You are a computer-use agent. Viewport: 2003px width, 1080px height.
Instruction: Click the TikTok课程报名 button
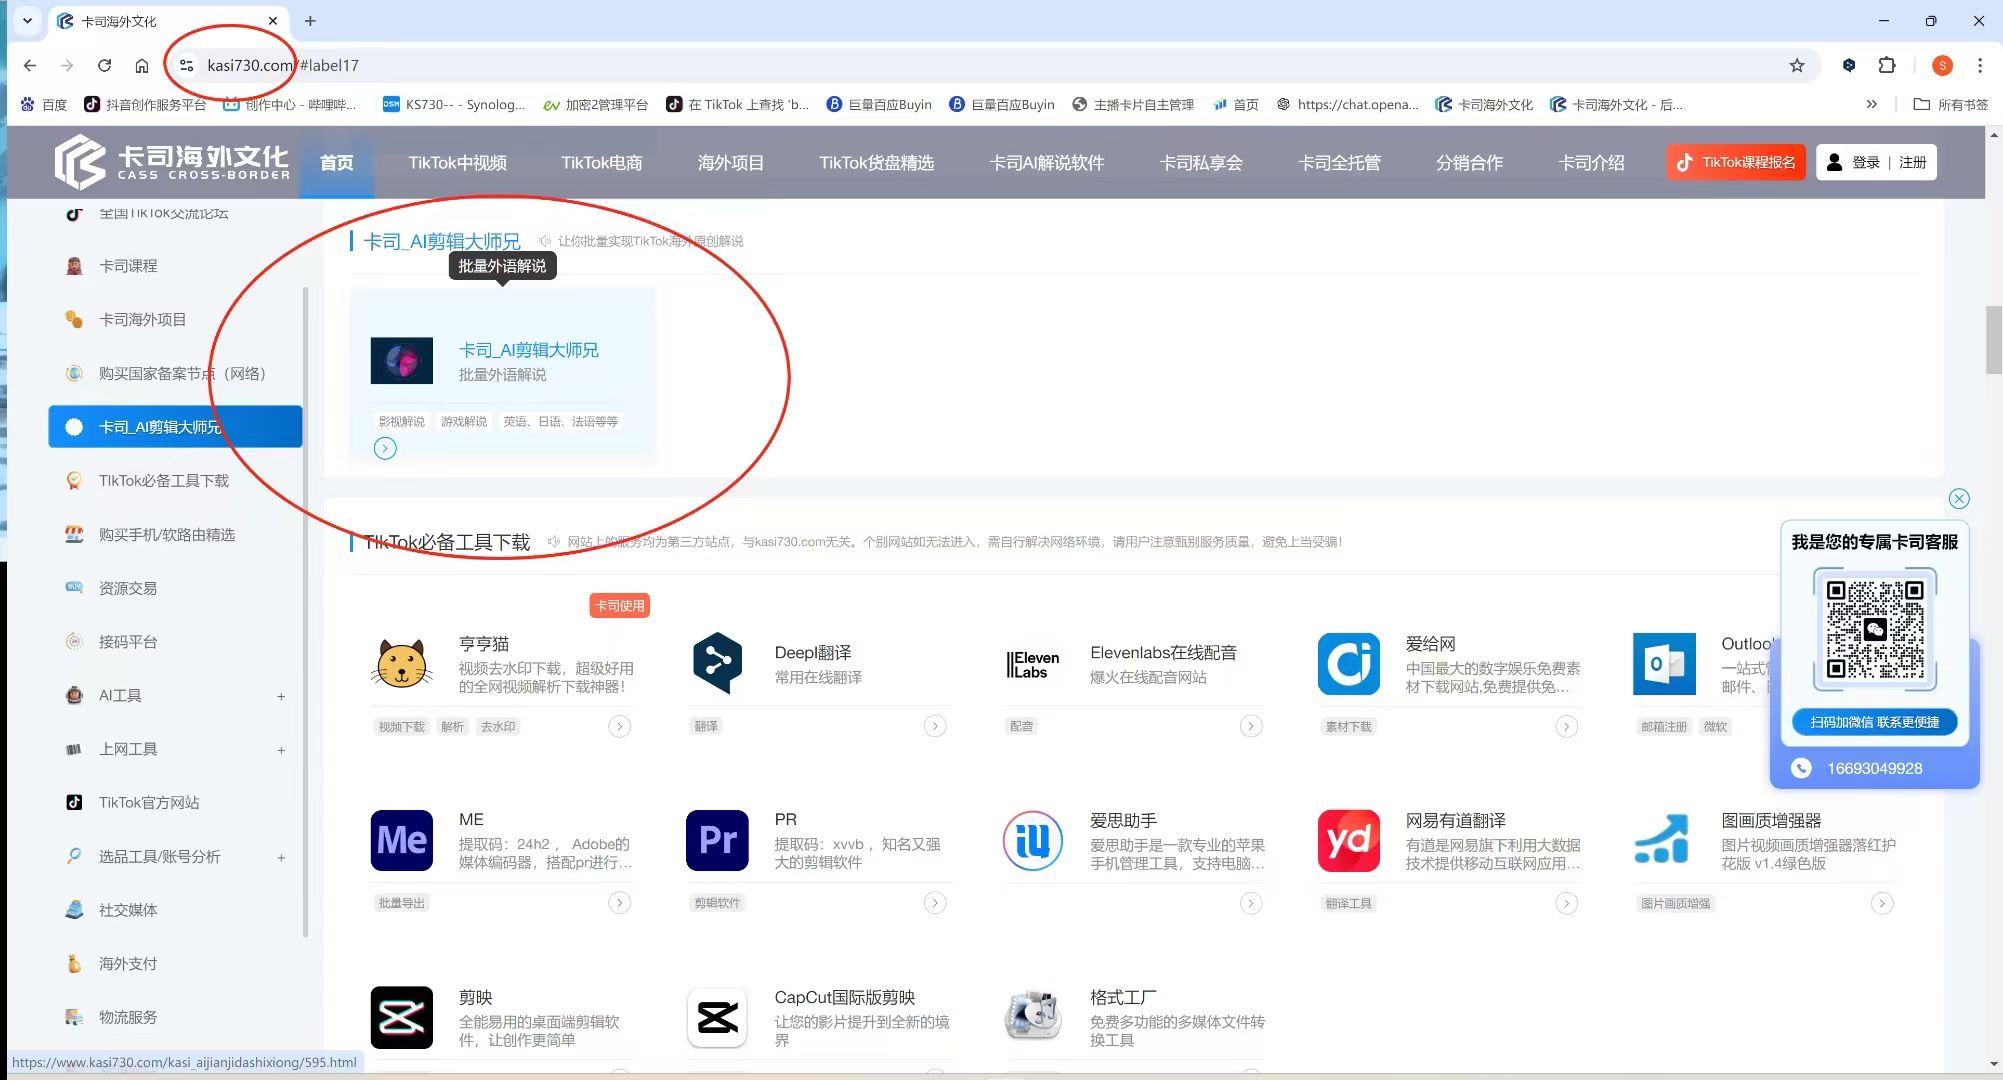(x=1735, y=162)
